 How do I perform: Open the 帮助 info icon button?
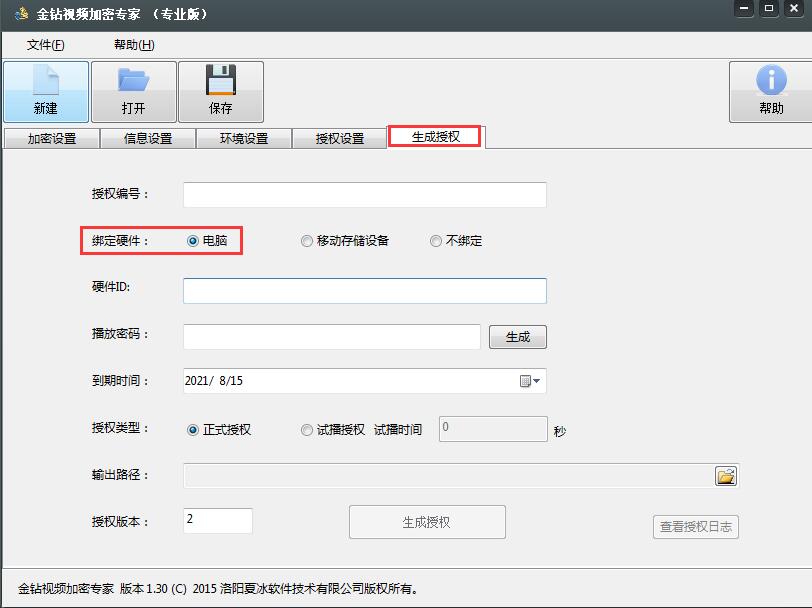[771, 91]
